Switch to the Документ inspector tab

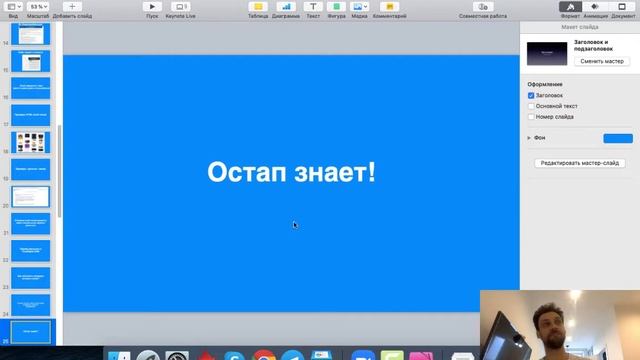tap(622, 7)
